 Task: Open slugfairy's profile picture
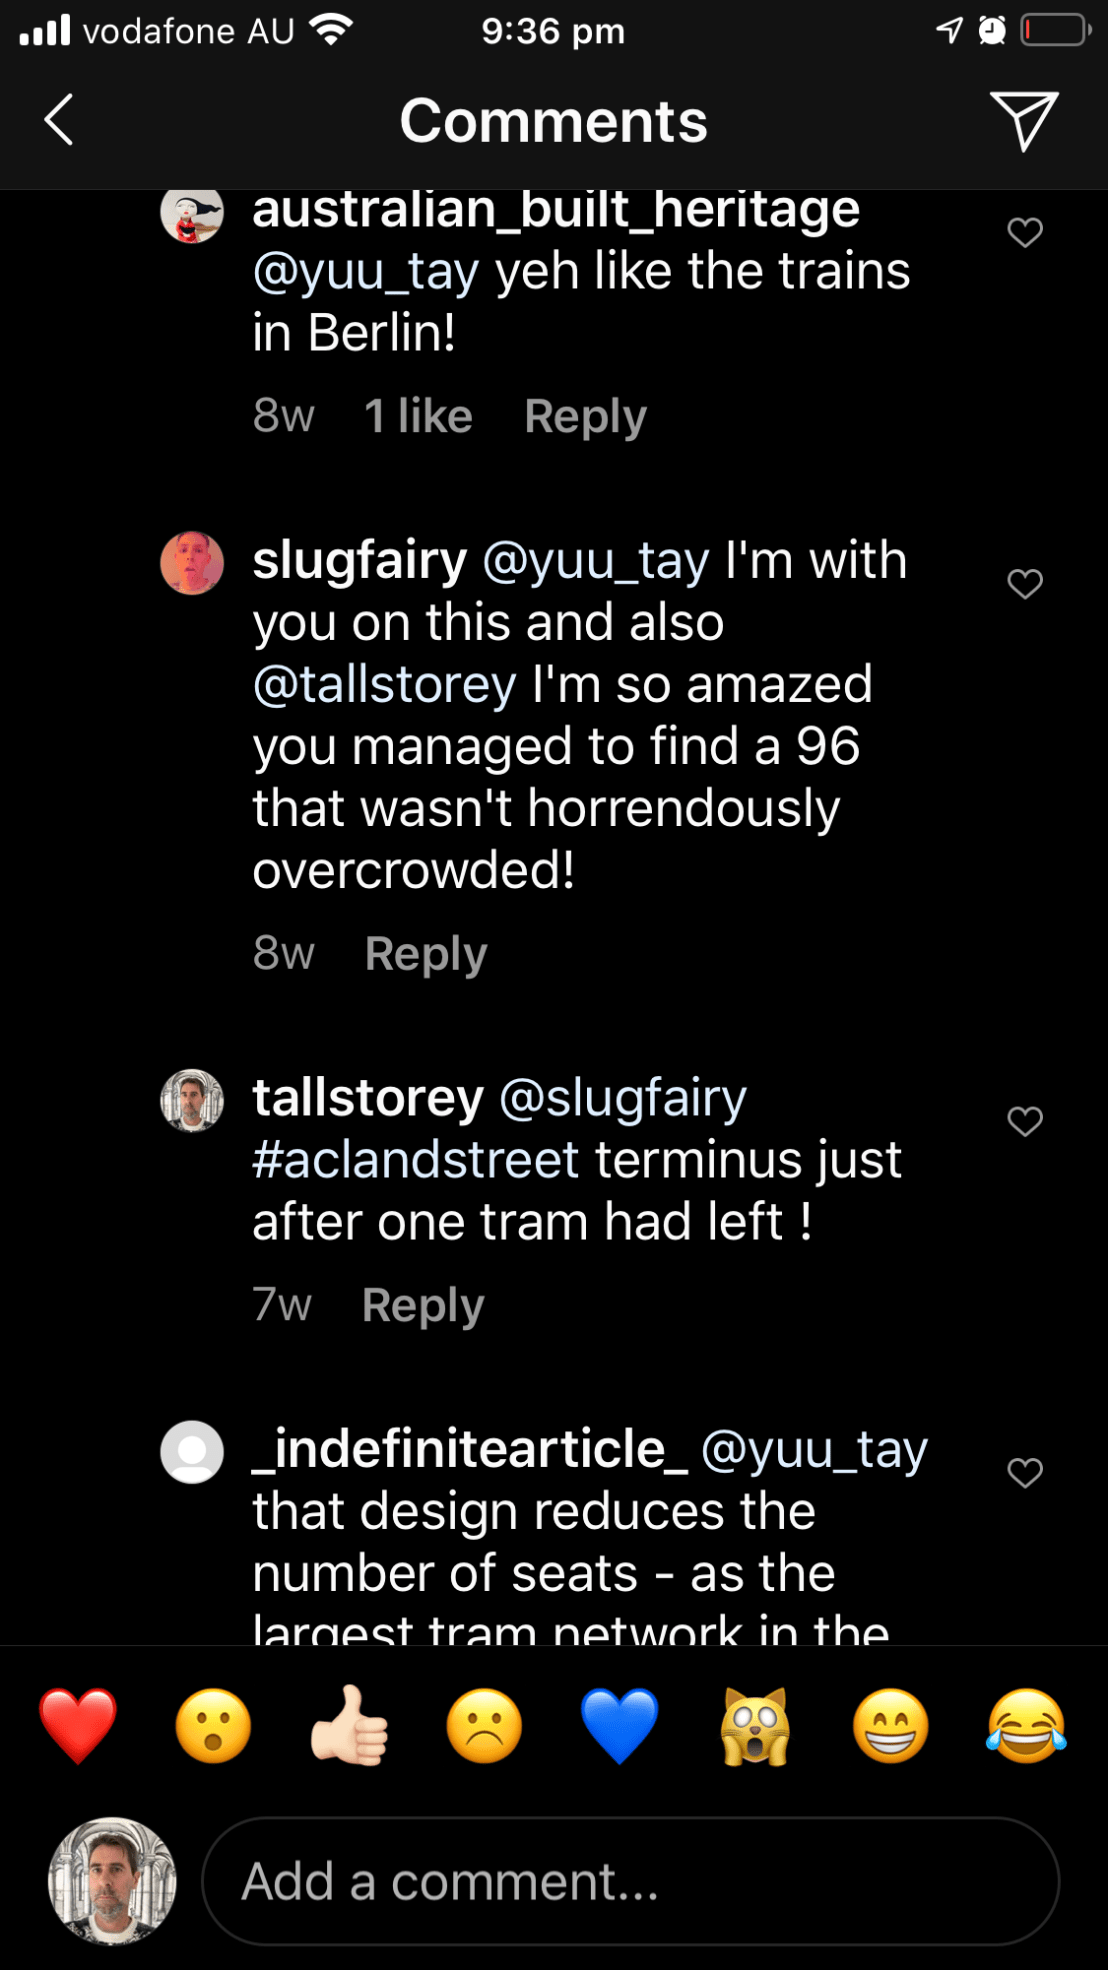(x=192, y=563)
